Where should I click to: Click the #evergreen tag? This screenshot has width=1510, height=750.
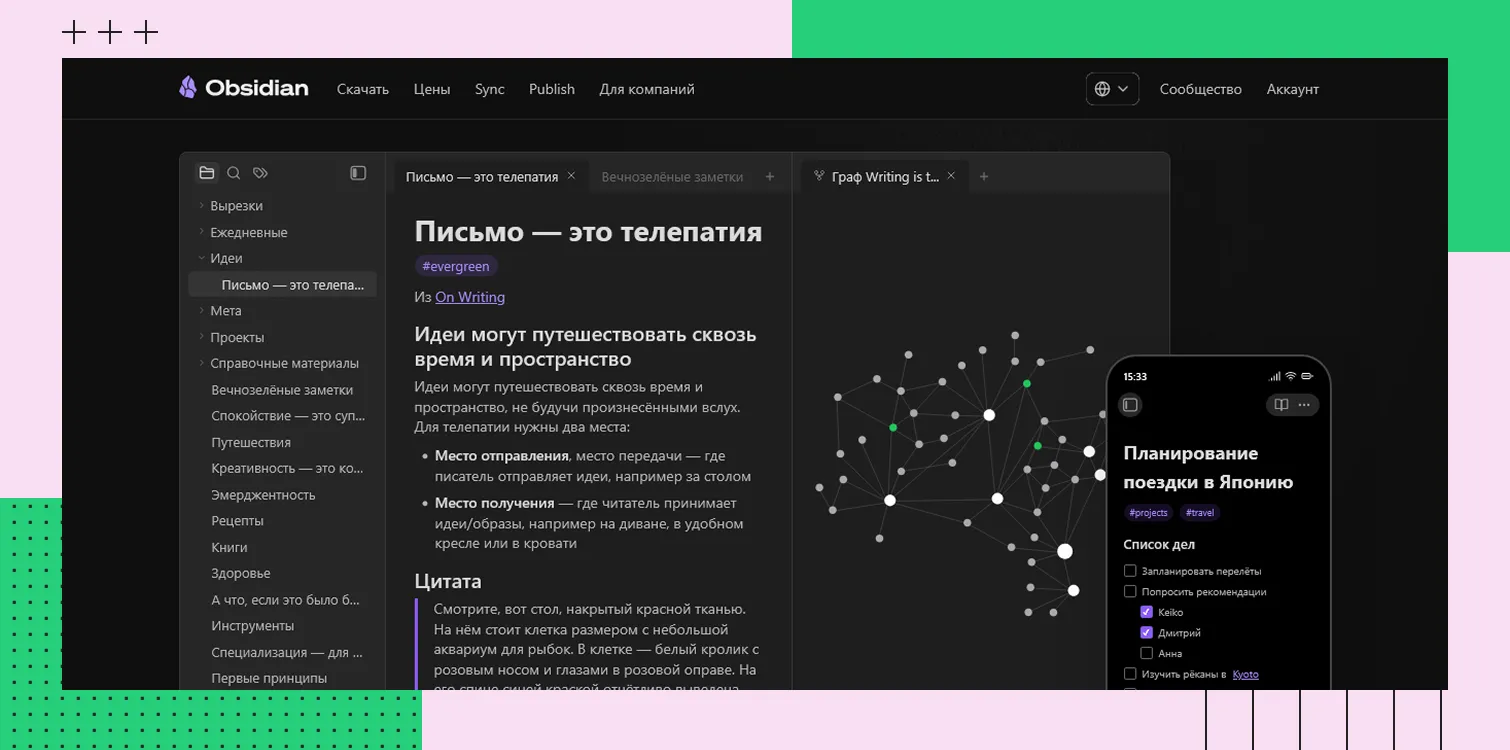click(456, 266)
